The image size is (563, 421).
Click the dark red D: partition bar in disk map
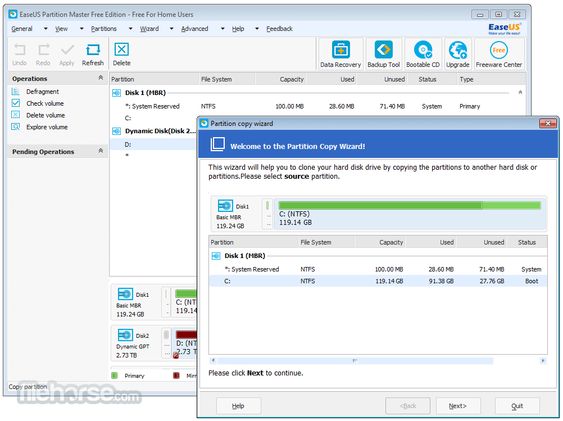coord(186,335)
